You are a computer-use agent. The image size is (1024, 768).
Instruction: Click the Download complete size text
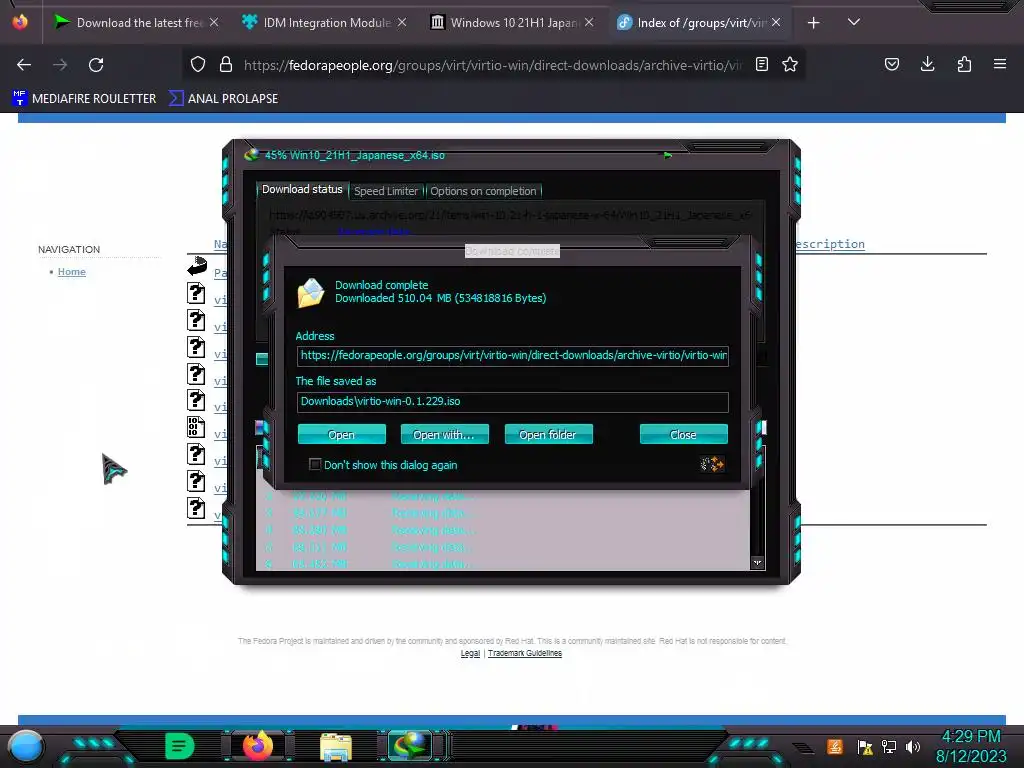click(x=441, y=298)
